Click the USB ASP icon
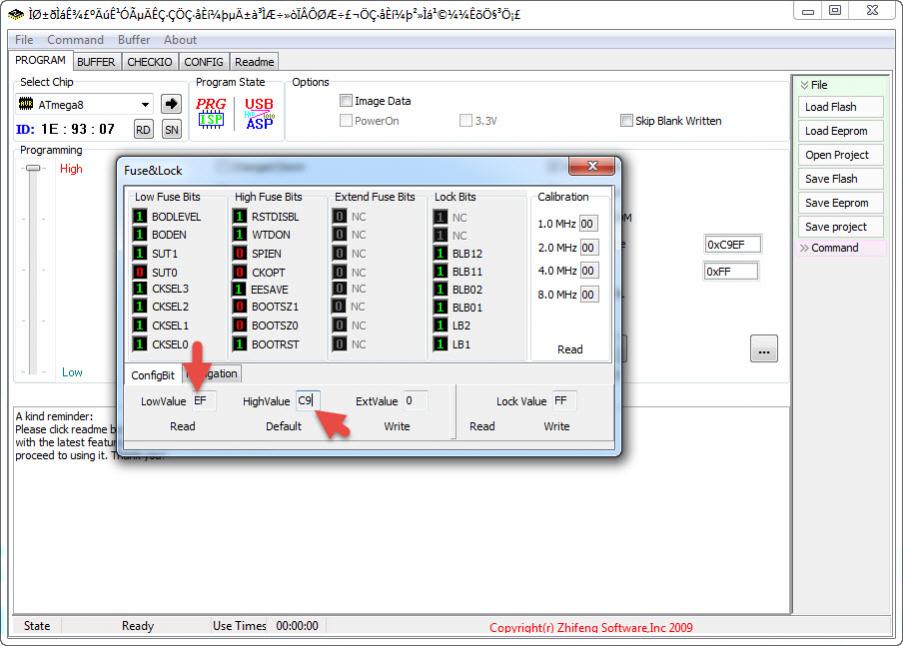This screenshot has width=903, height=646. 259,113
